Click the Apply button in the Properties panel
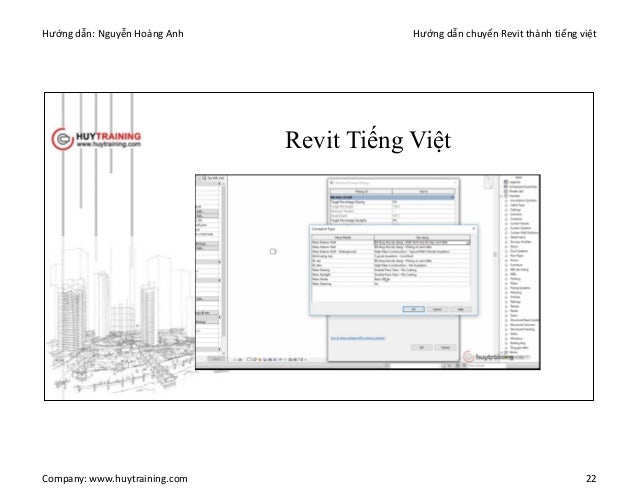 215,358
